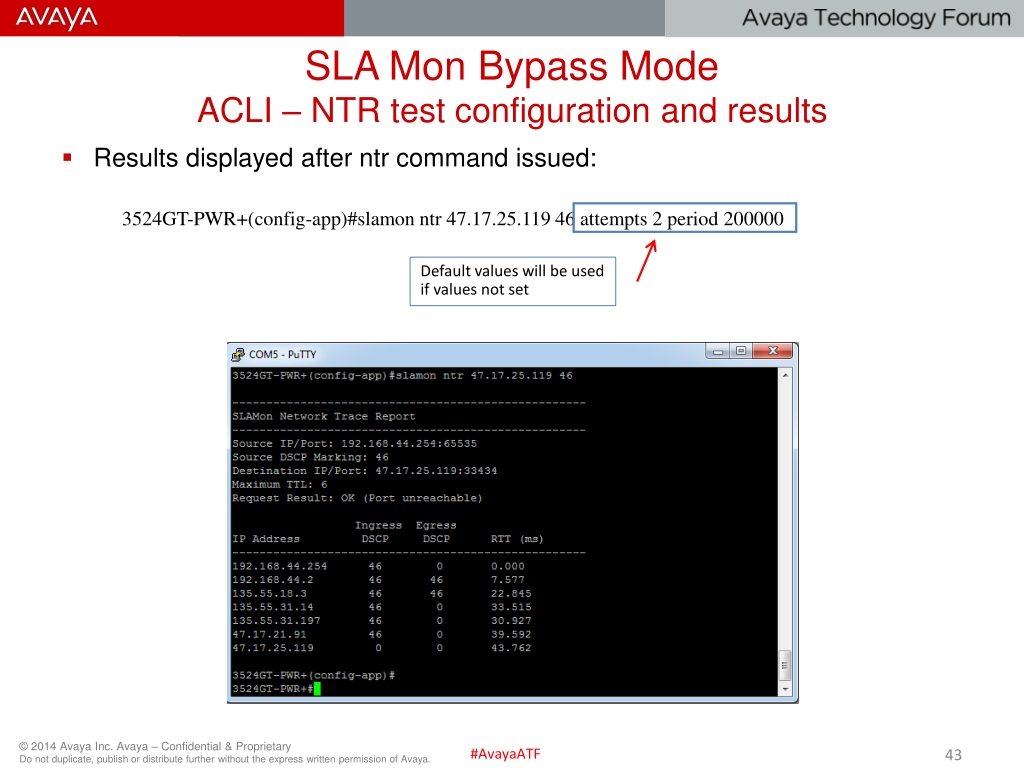Click the RTT value 22.845
The image size is (1024, 768).
pos(511,594)
